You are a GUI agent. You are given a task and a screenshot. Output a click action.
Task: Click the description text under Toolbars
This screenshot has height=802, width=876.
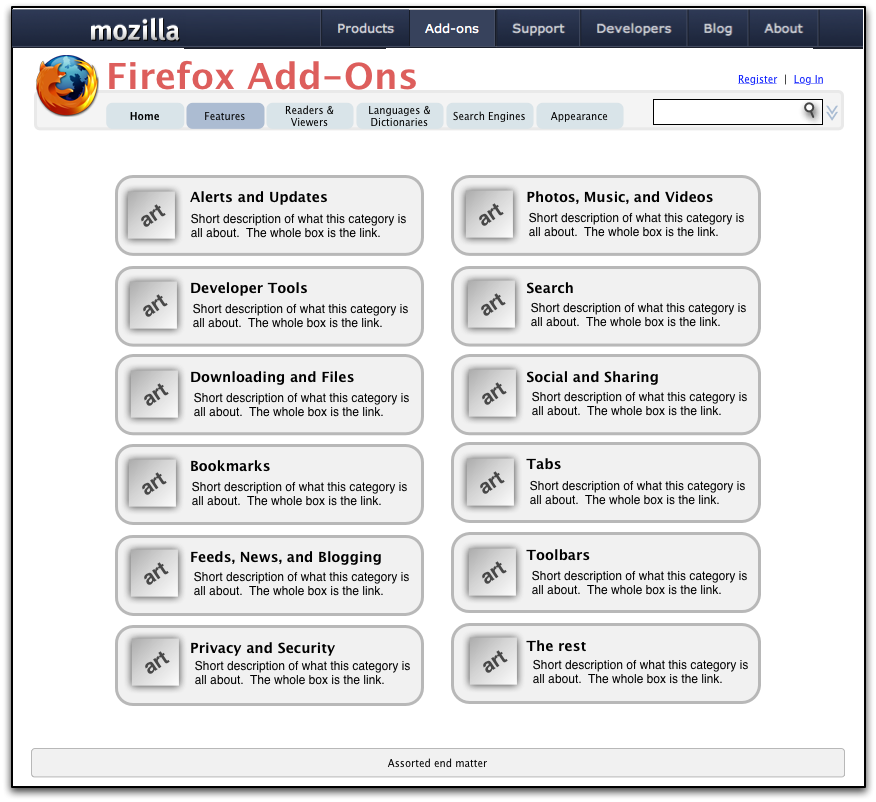coord(639,583)
